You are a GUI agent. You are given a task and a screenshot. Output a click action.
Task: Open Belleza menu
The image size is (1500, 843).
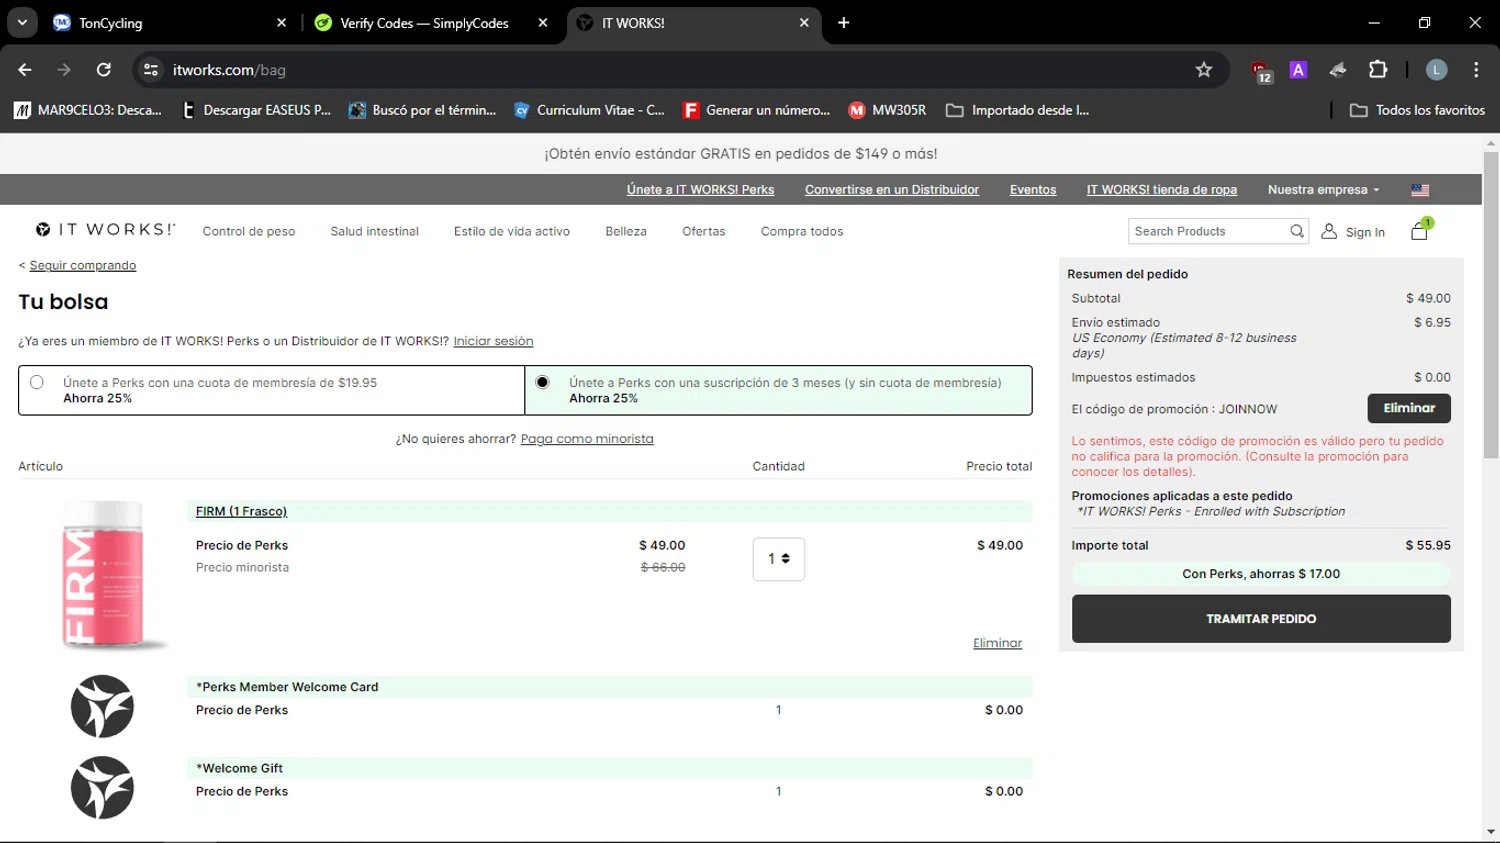(x=626, y=231)
